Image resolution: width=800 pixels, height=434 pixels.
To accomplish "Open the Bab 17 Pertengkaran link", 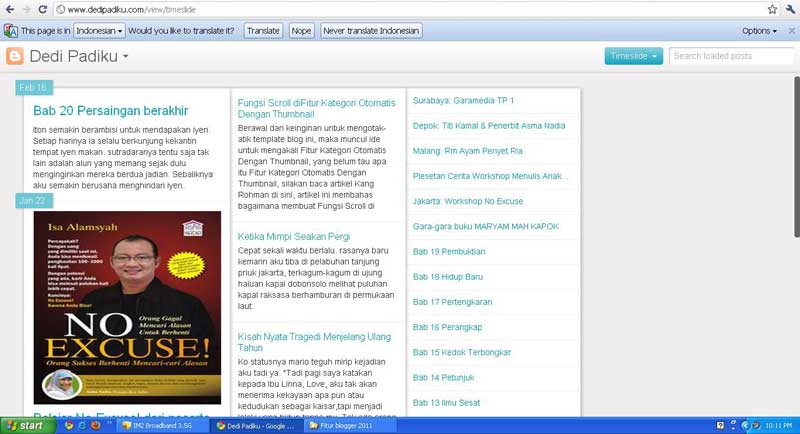I will pyautogui.click(x=453, y=302).
